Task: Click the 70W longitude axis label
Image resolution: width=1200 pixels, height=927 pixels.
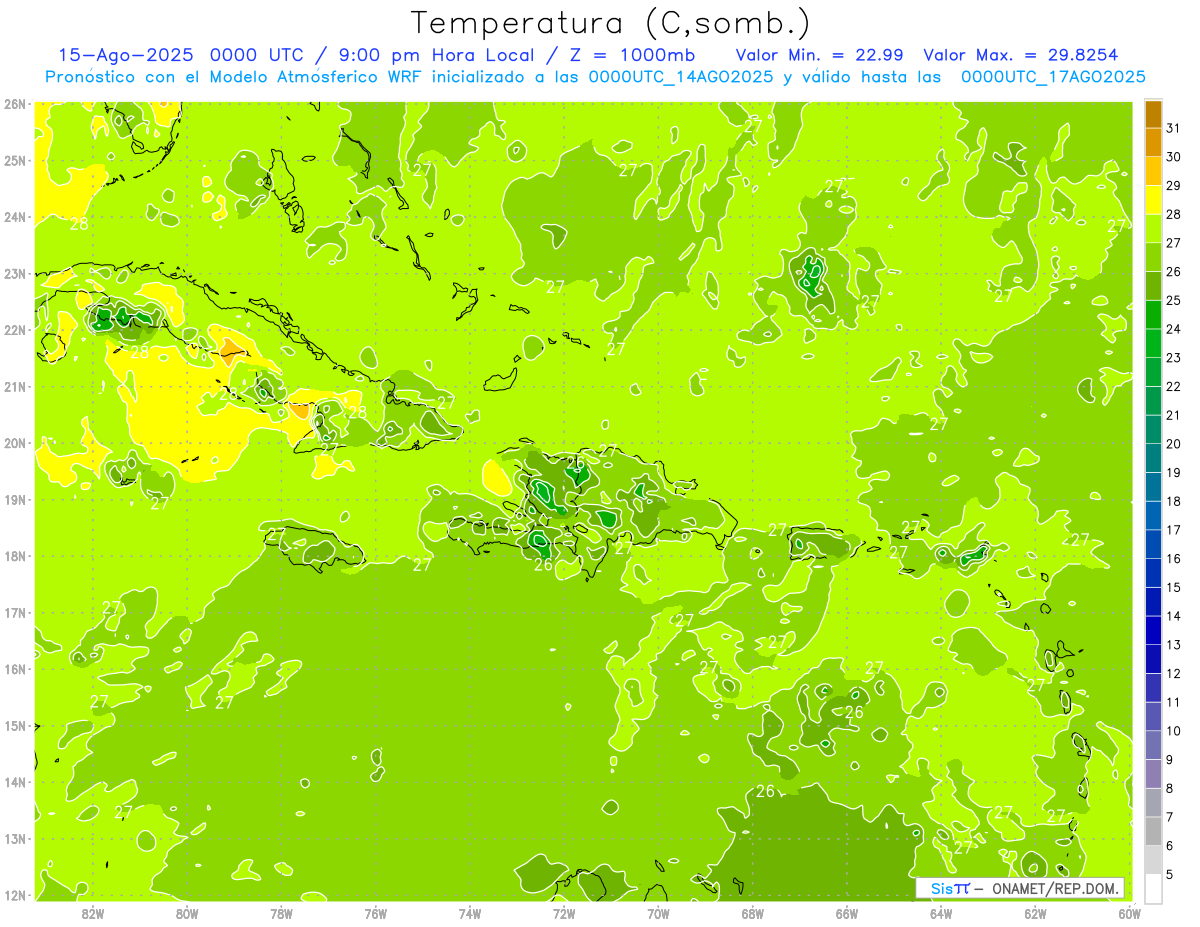Action: pyautogui.click(x=658, y=913)
